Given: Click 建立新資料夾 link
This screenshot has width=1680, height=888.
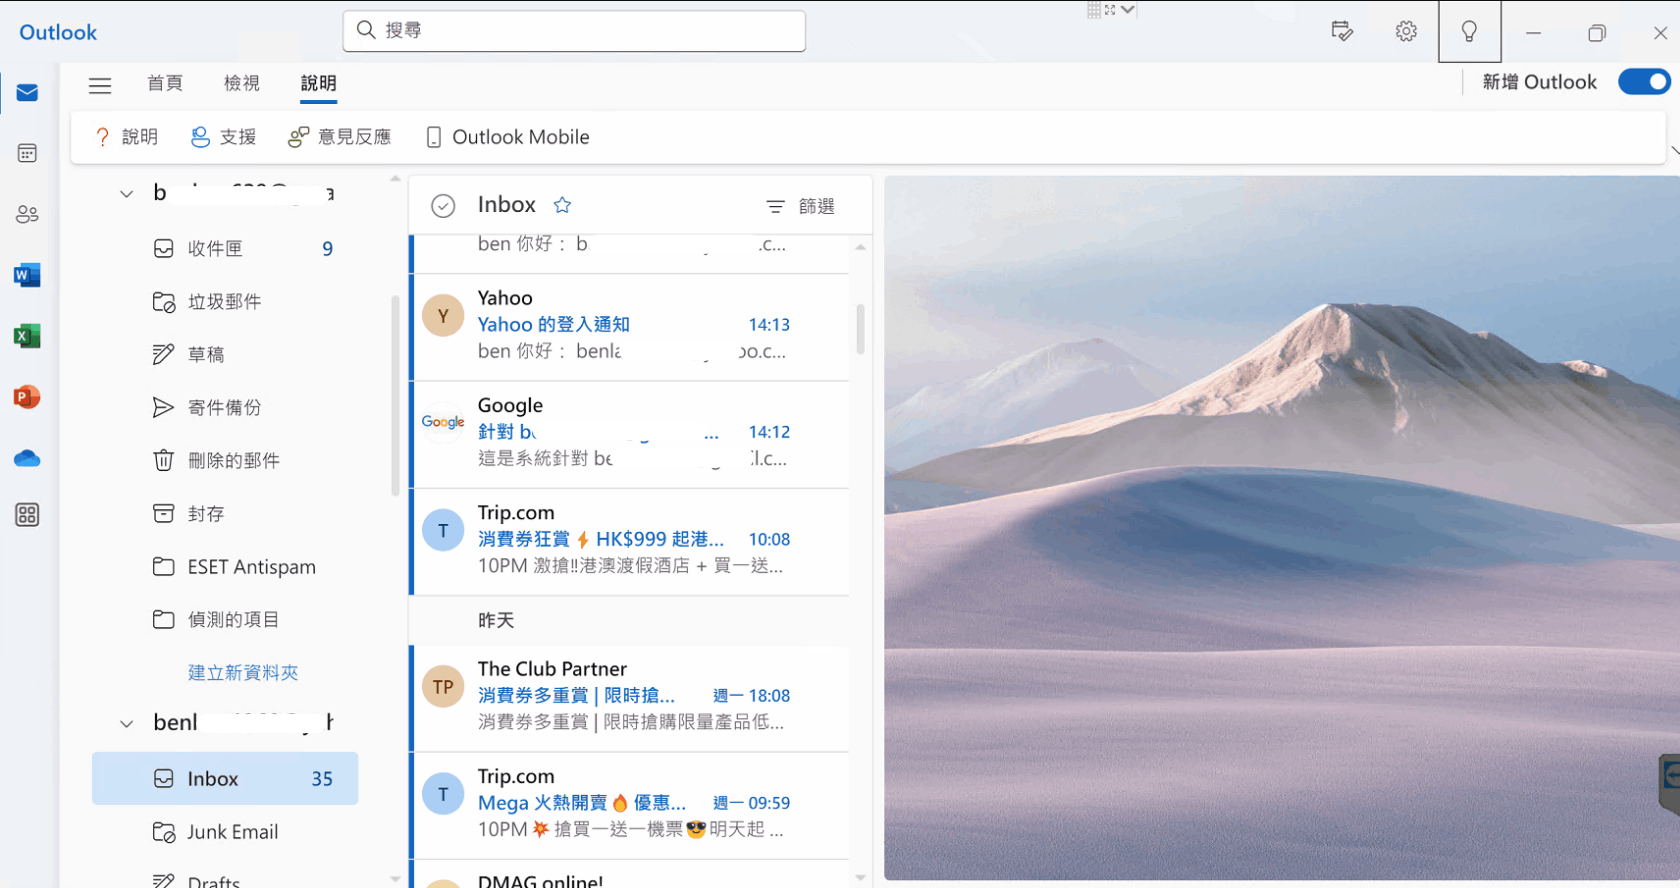Looking at the screenshot, I should point(243,673).
